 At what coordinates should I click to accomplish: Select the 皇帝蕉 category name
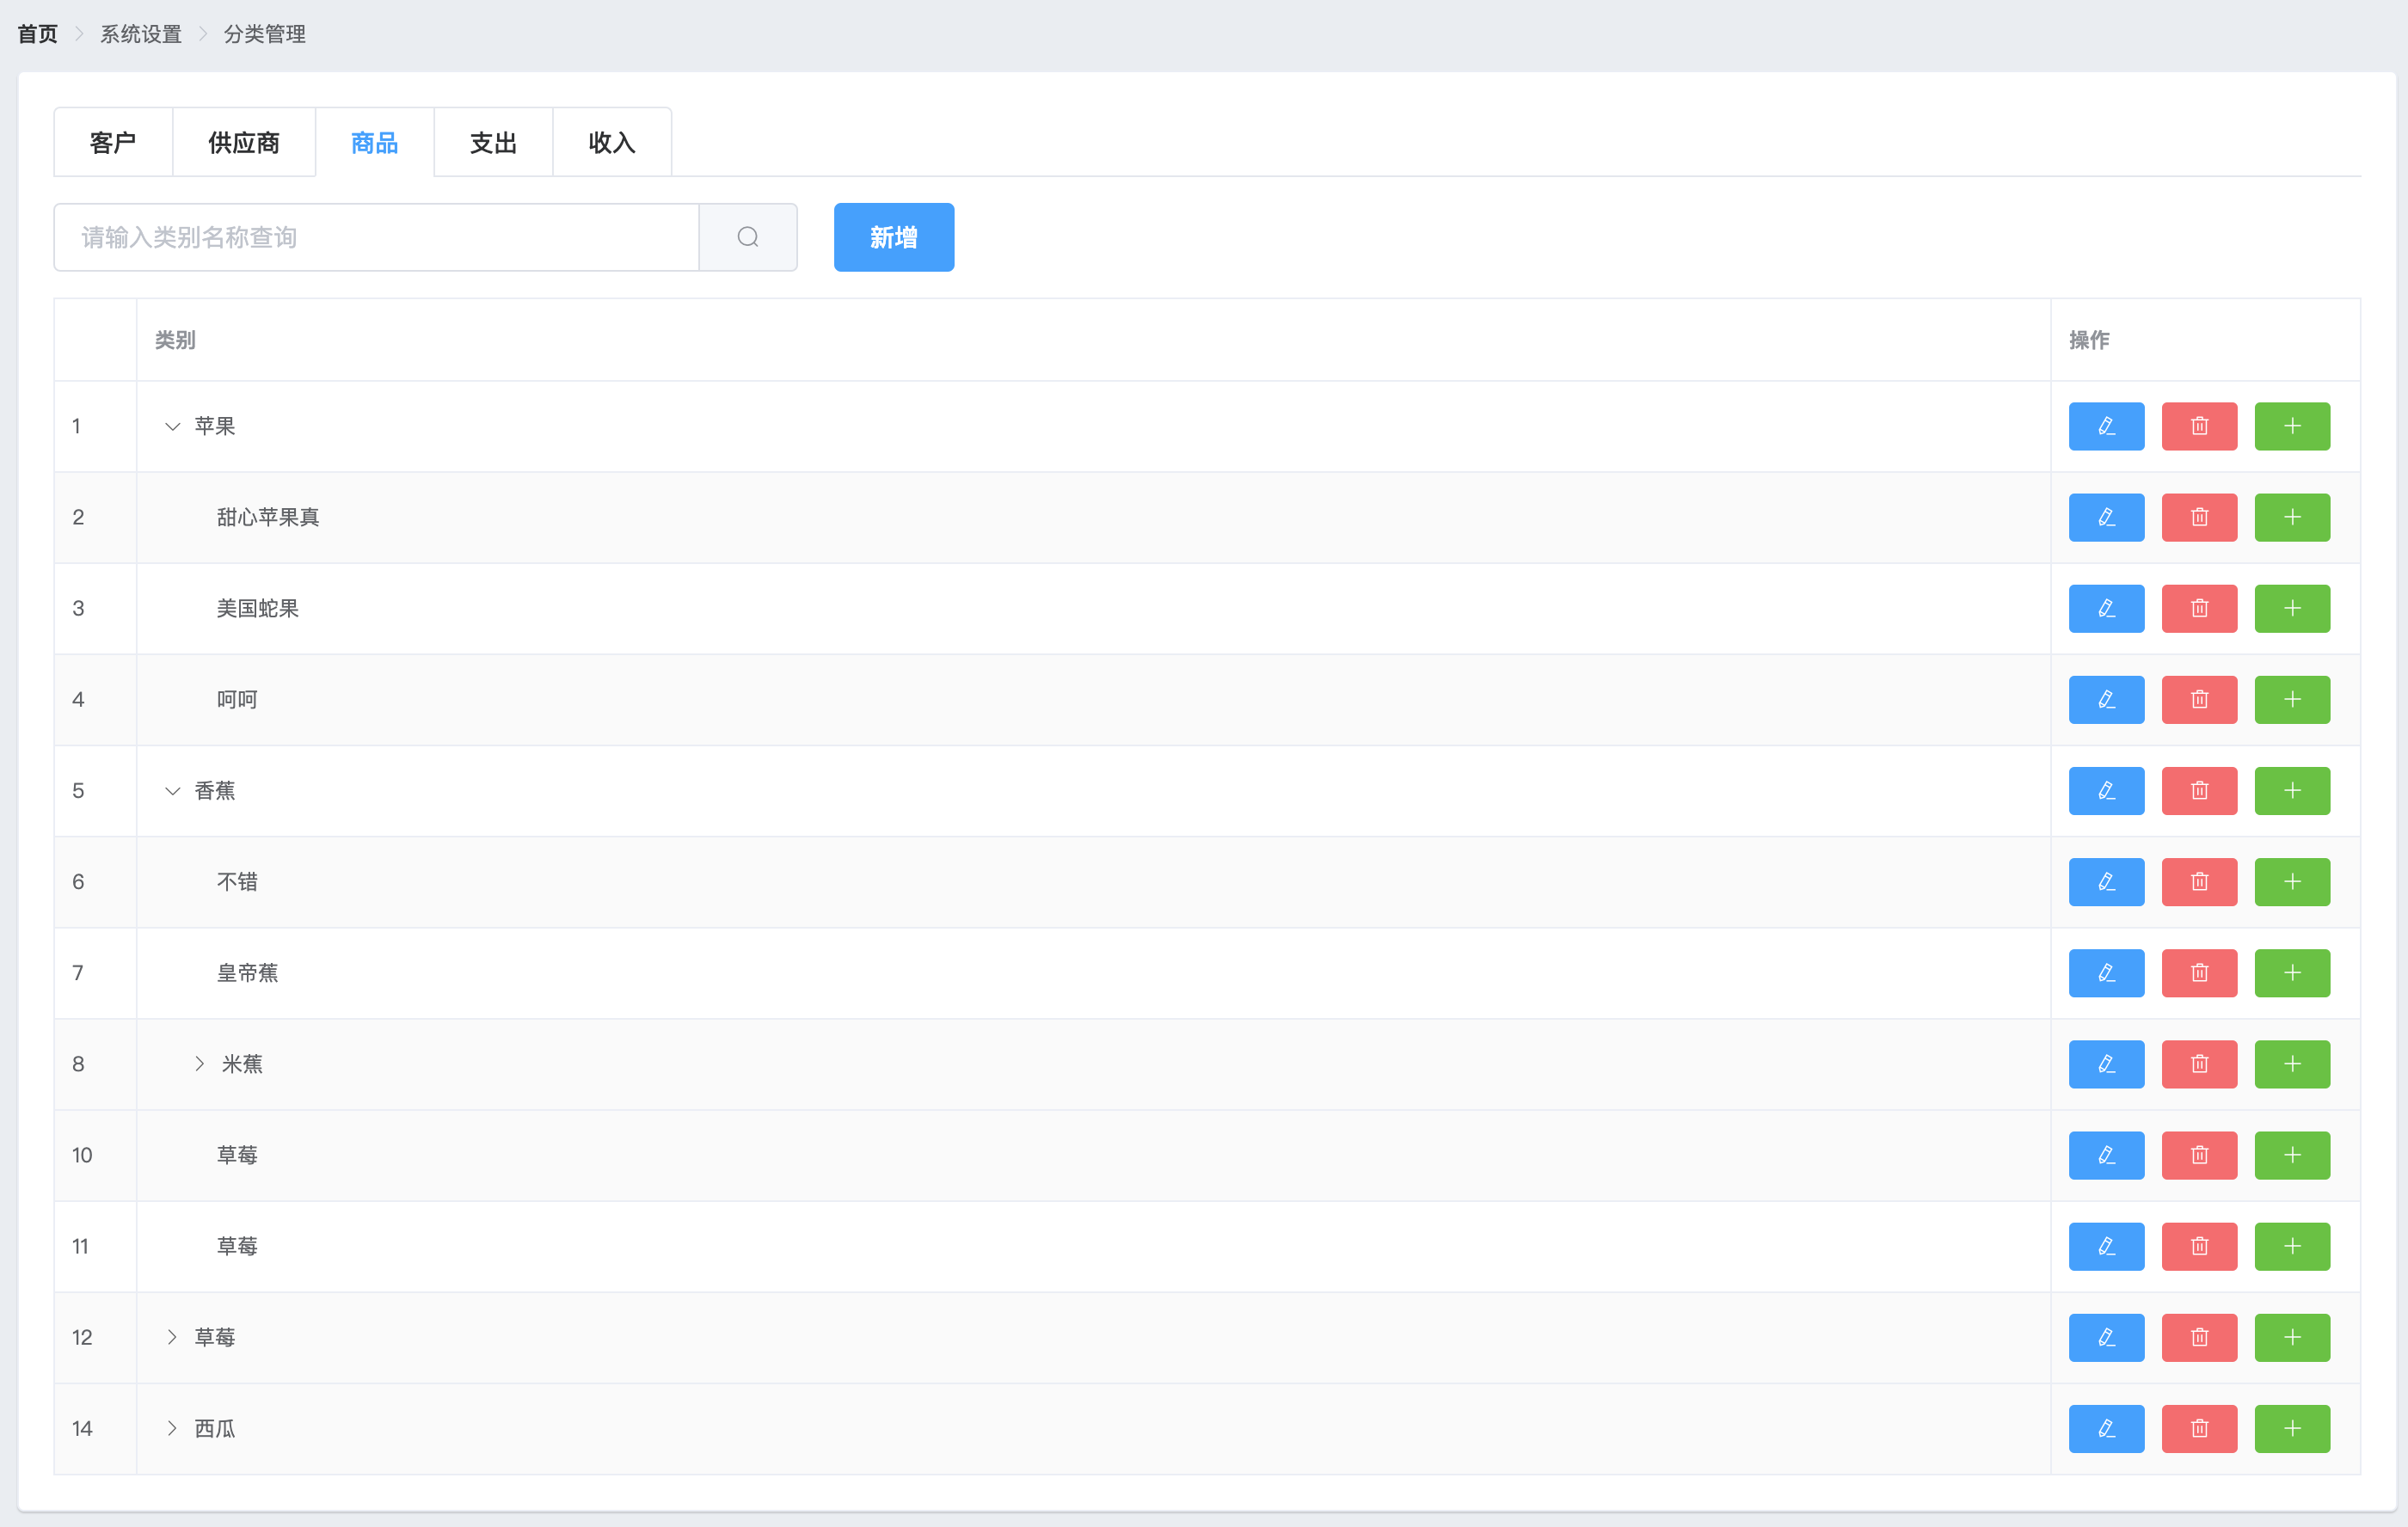[247, 972]
